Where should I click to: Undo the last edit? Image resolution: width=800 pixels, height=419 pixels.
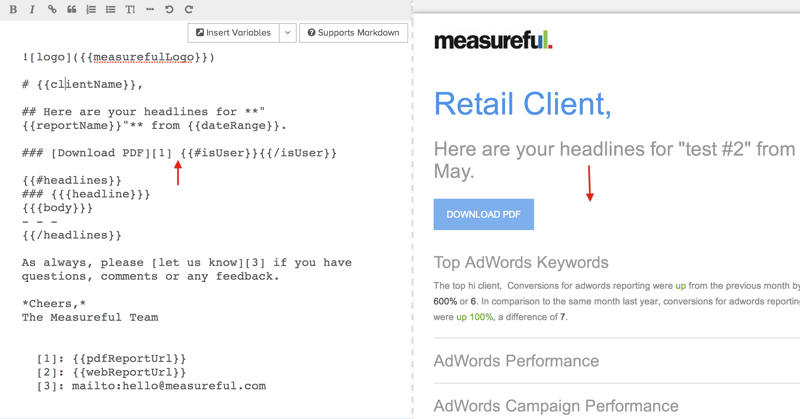point(169,9)
